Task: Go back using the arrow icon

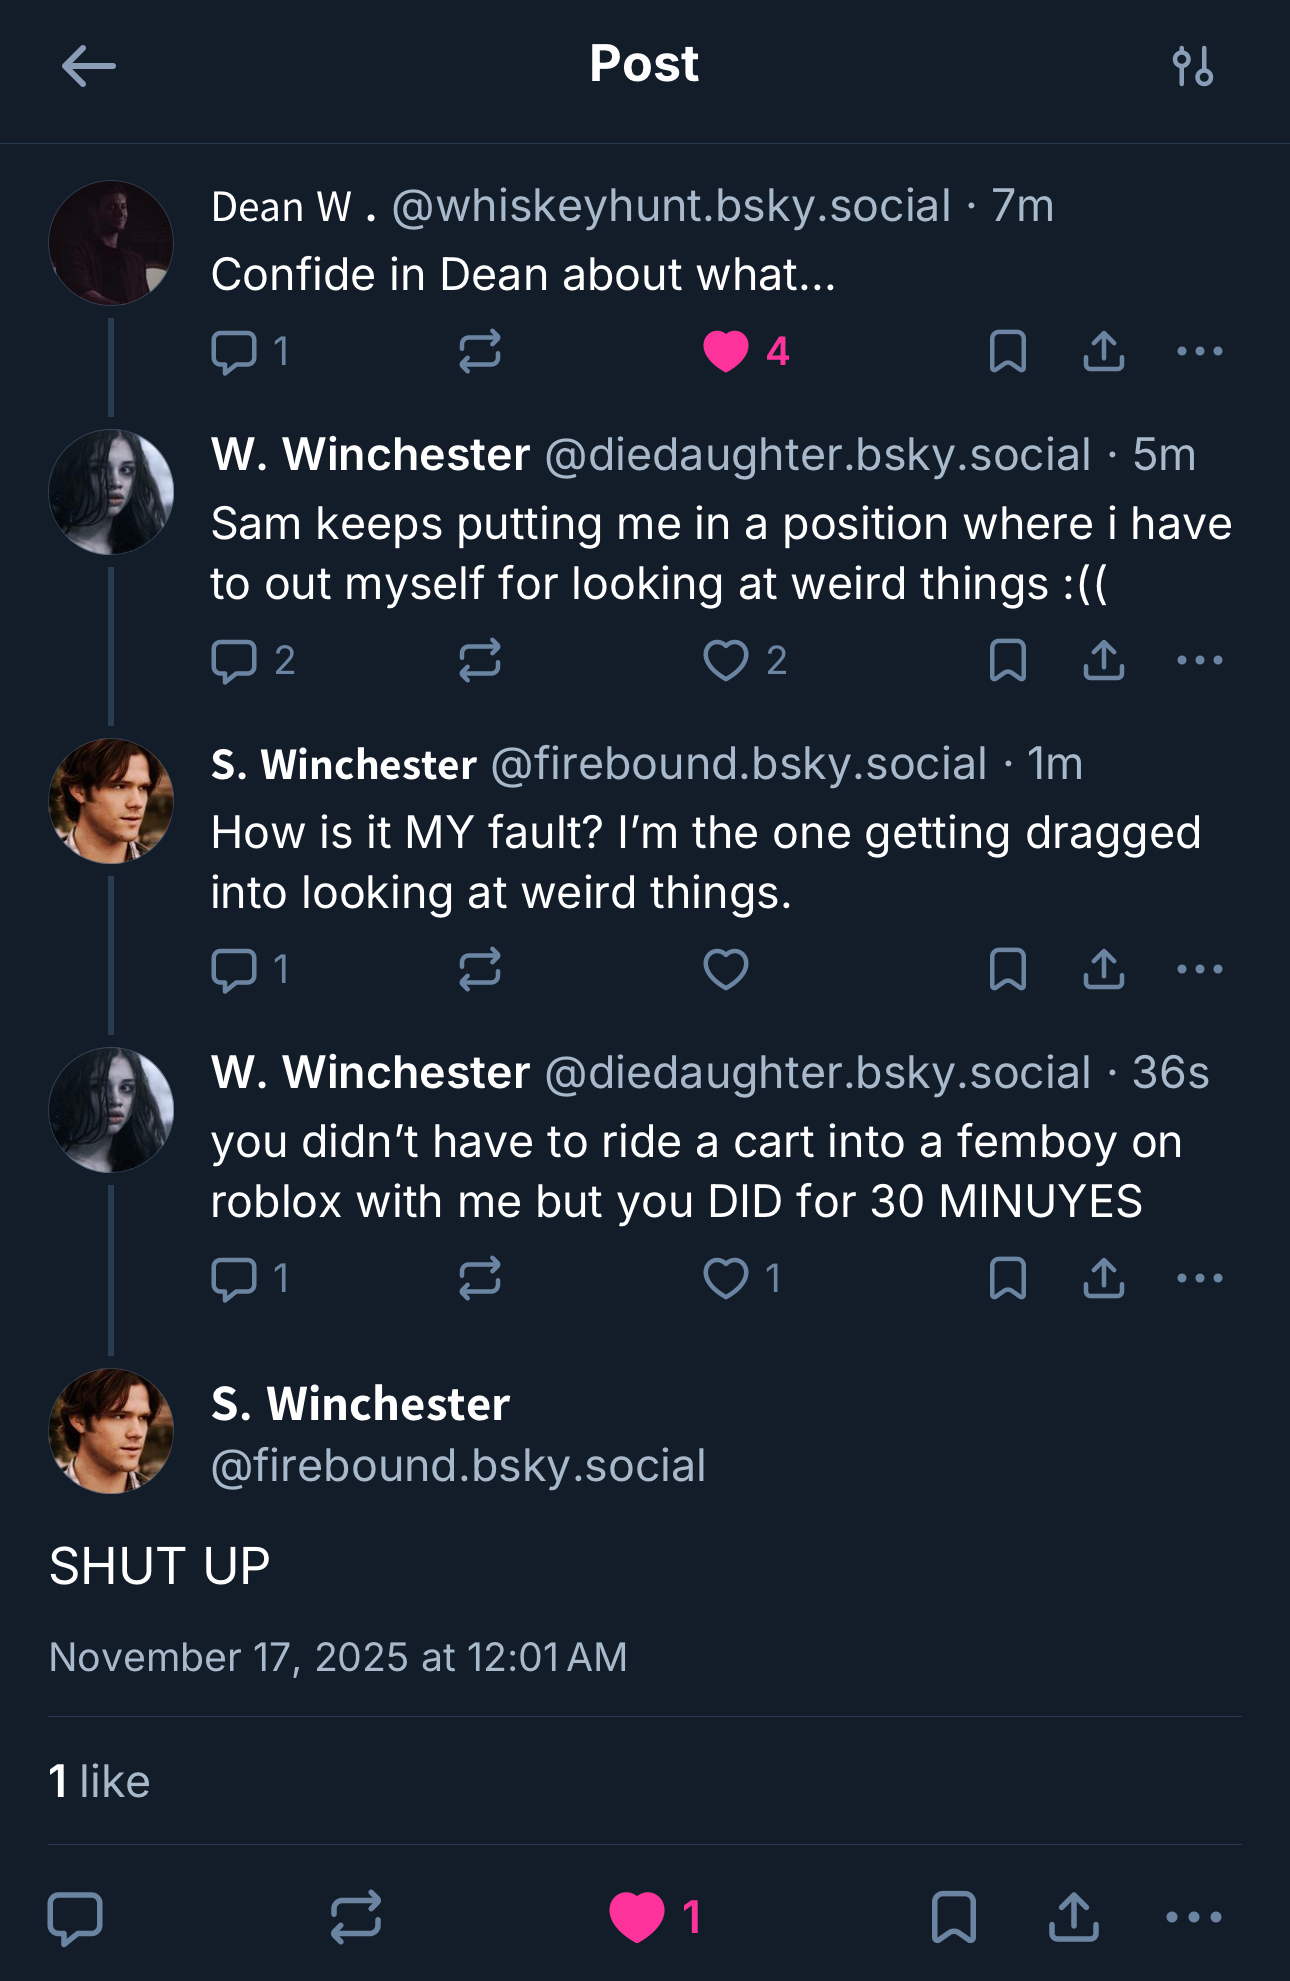Action: [x=88, y=67]
